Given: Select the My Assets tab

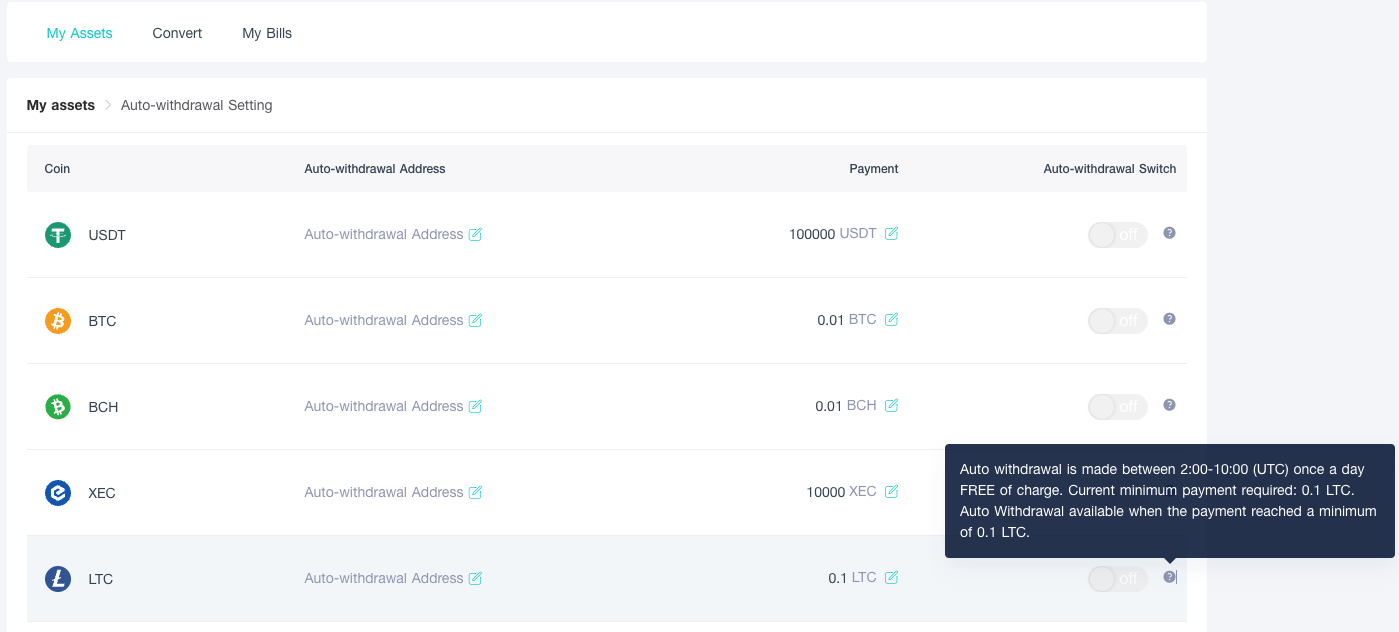Looking at the screenshot, I should 79,33.
